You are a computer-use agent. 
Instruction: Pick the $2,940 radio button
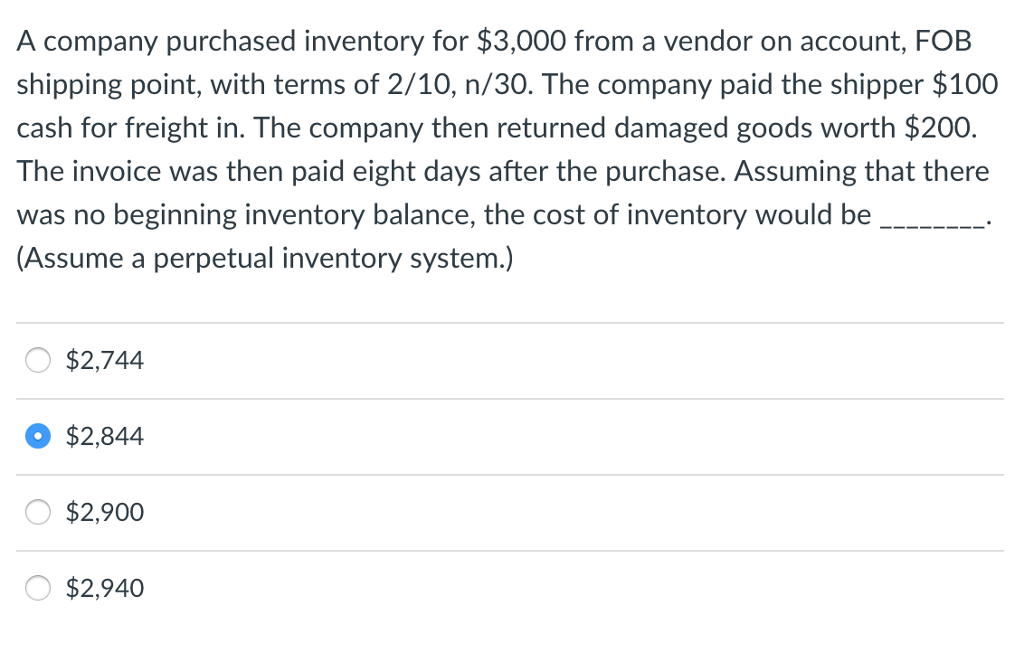[x=38, y=589]
